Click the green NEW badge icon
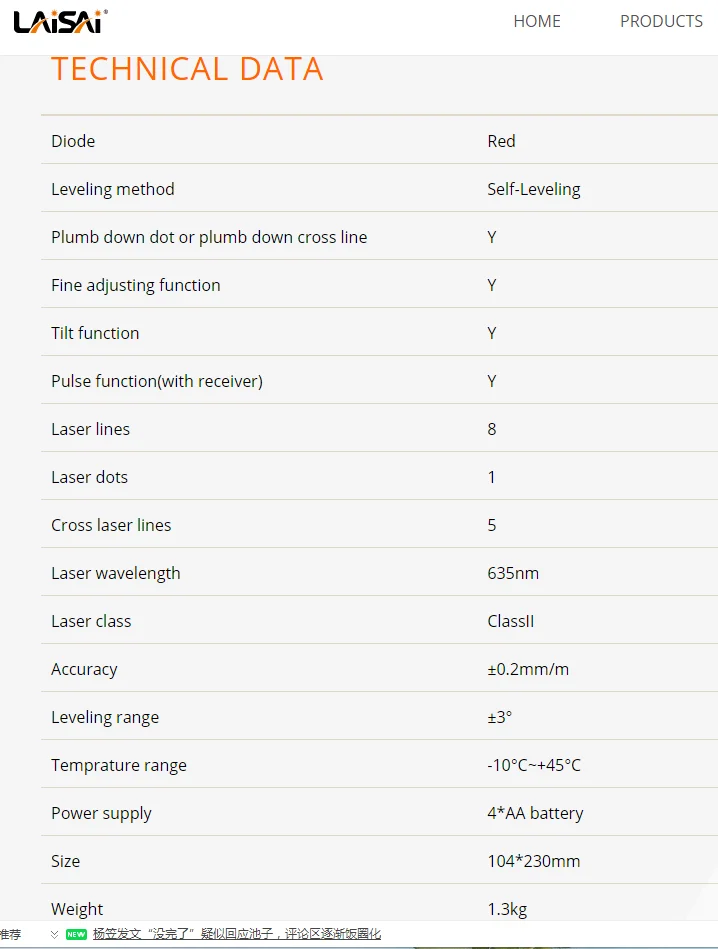Screen dimensions: 718x949 [76, 934]
